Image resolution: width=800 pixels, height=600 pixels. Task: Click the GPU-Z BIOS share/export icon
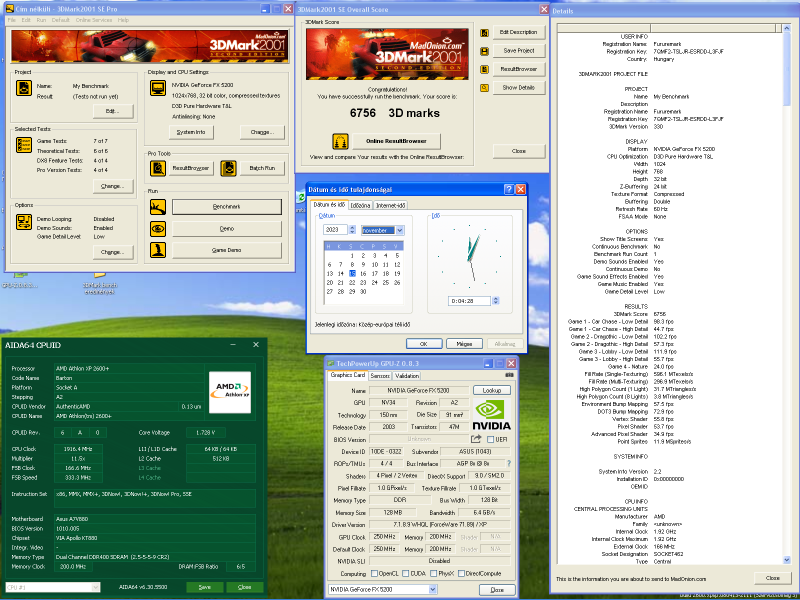click(x=476, y=439)
